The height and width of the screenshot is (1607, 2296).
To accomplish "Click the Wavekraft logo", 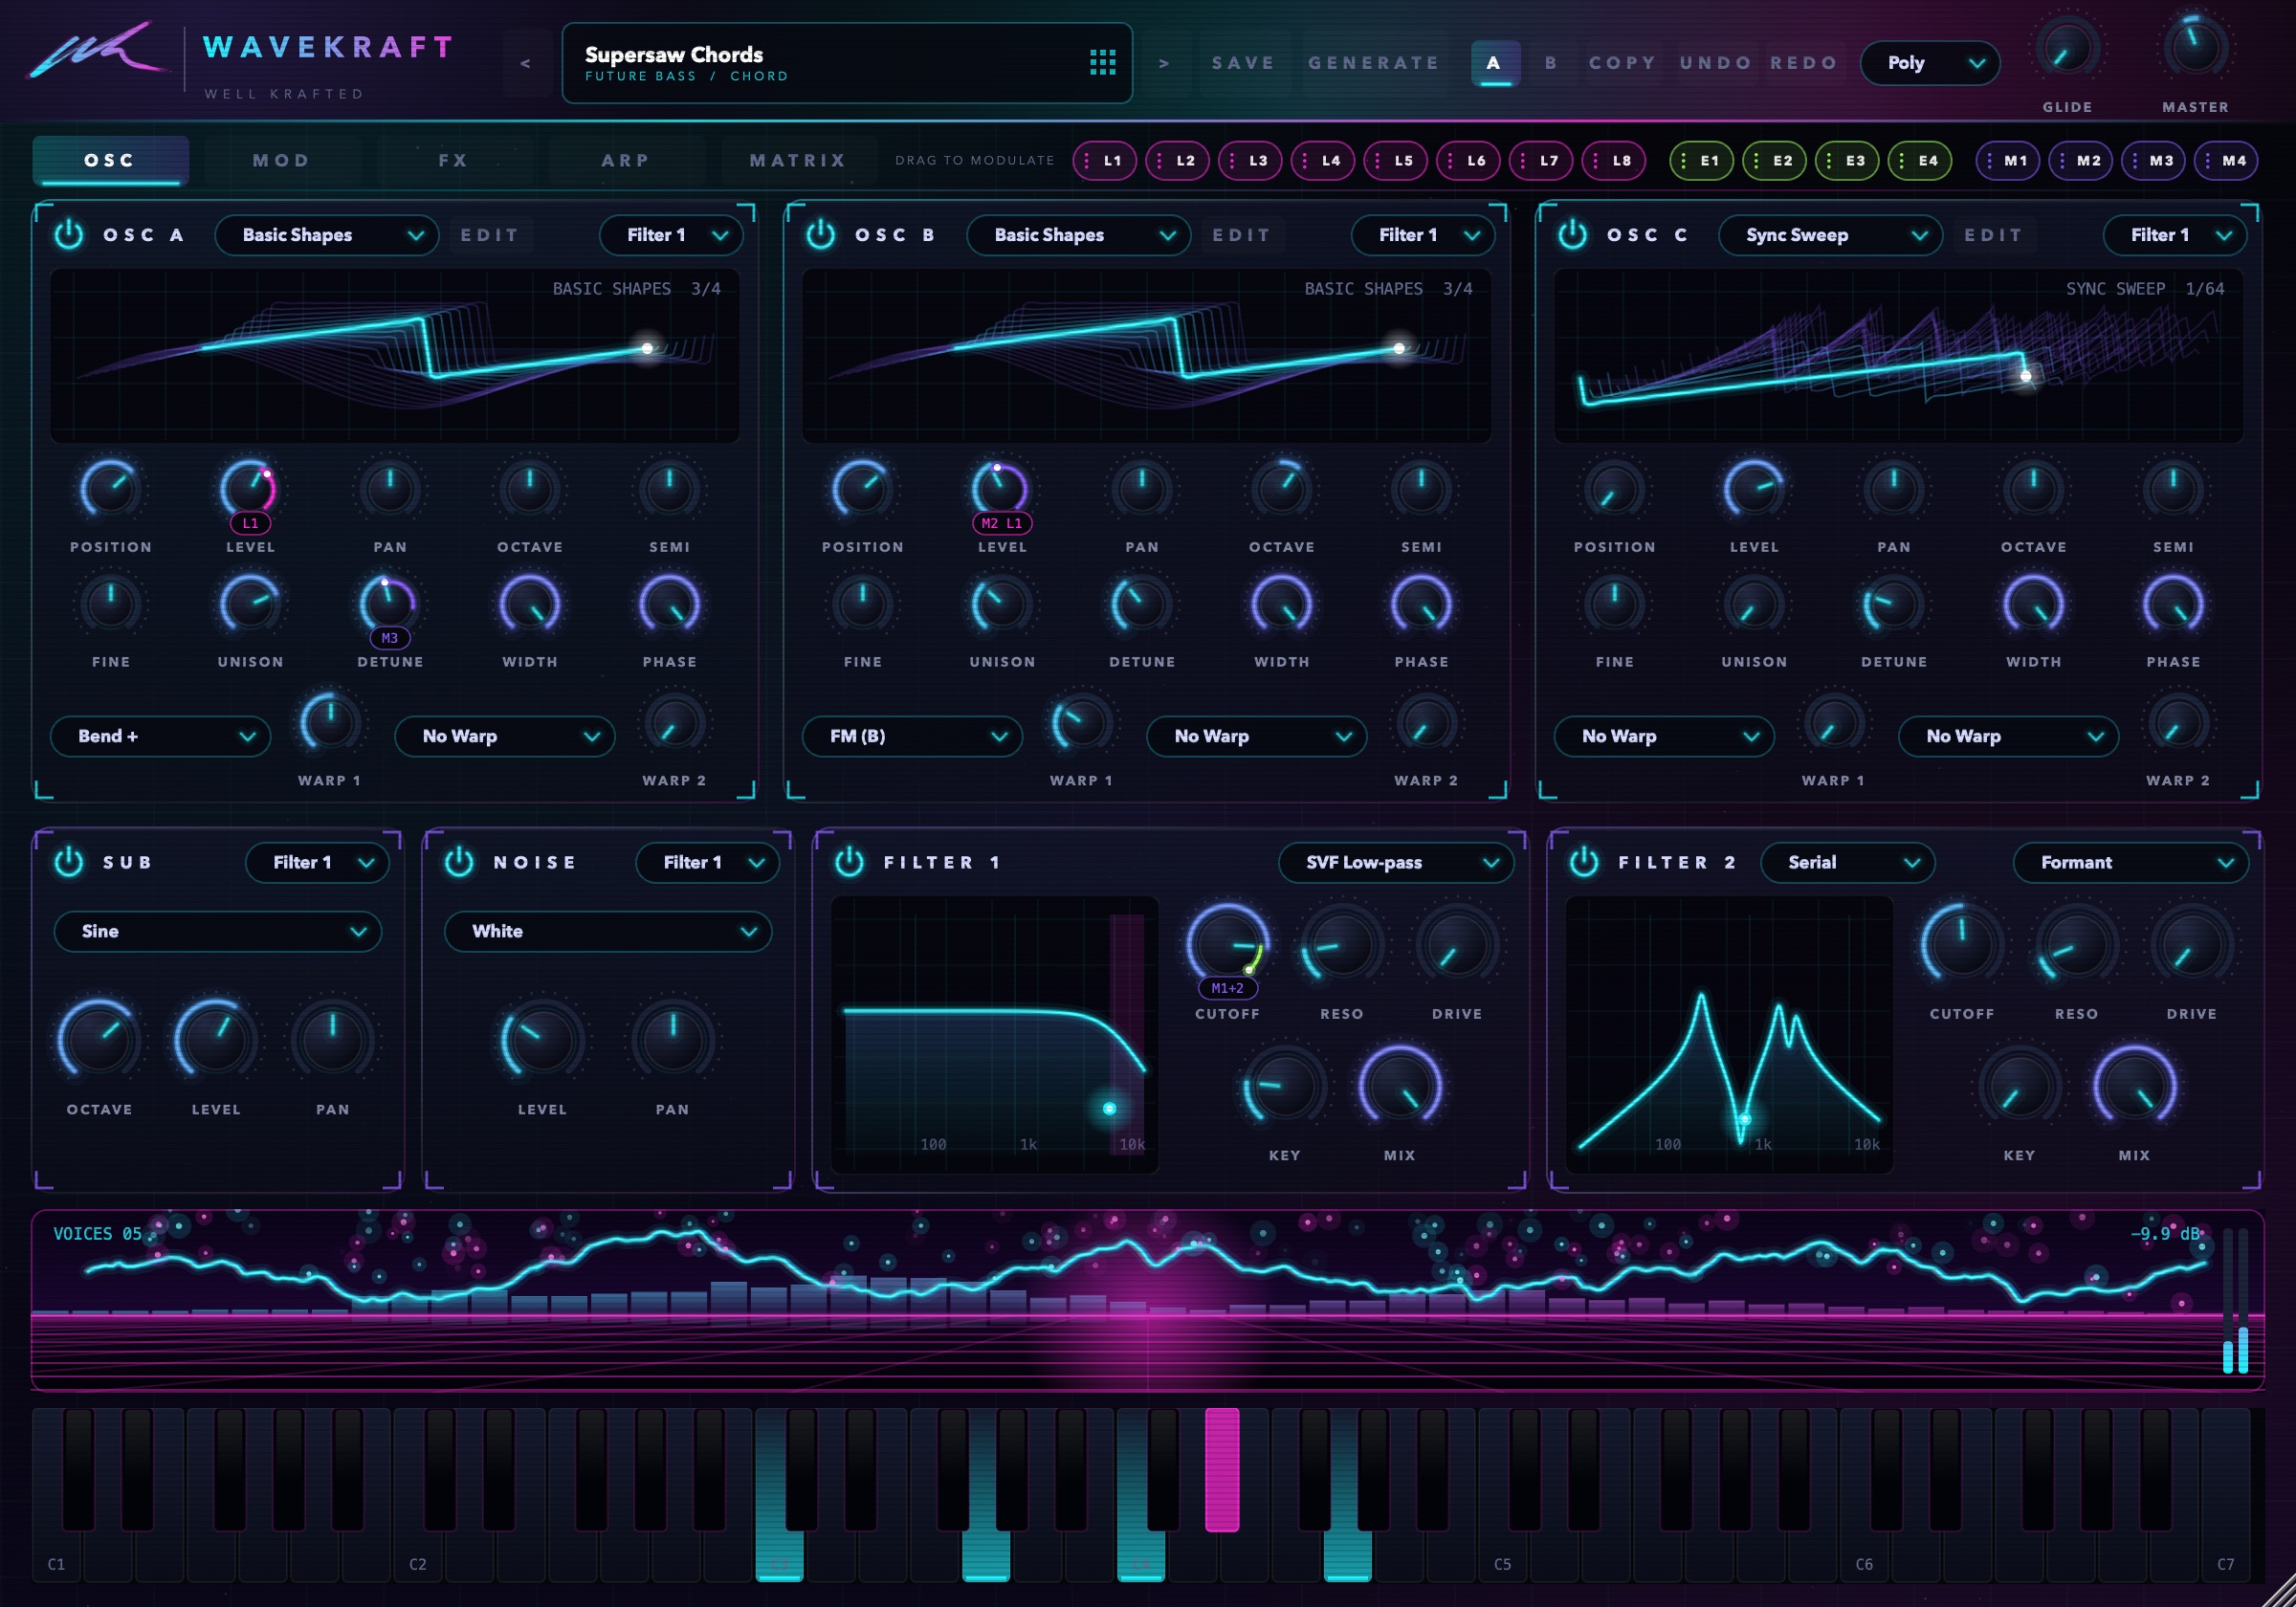I will (96, 52).
